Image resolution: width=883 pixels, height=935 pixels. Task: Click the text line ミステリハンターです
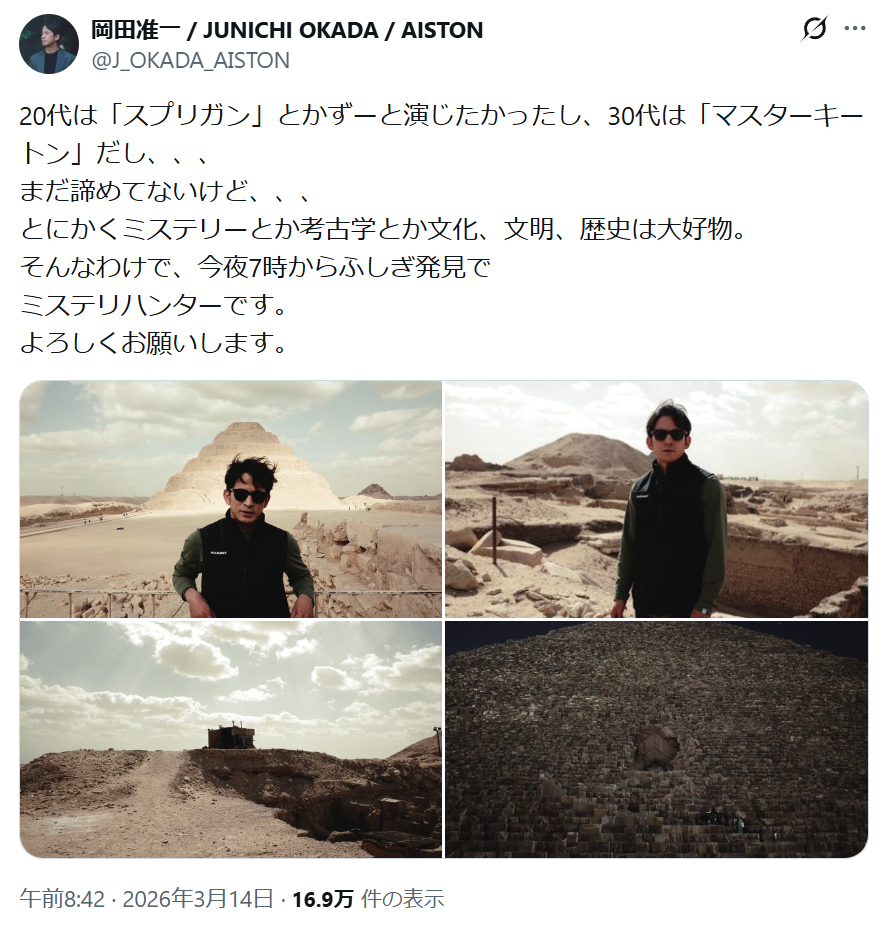154,305
